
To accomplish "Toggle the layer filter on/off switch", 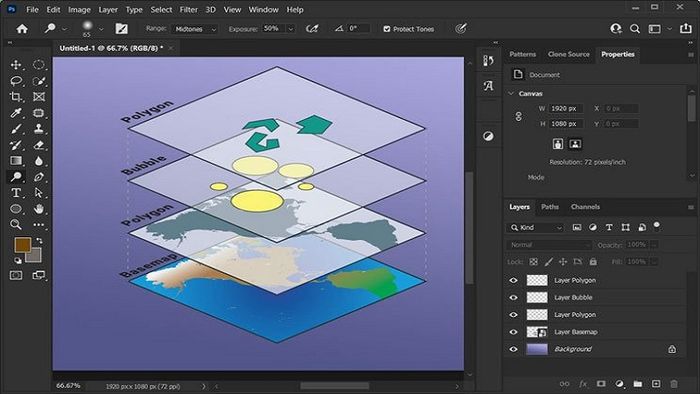I will (657, 226).
